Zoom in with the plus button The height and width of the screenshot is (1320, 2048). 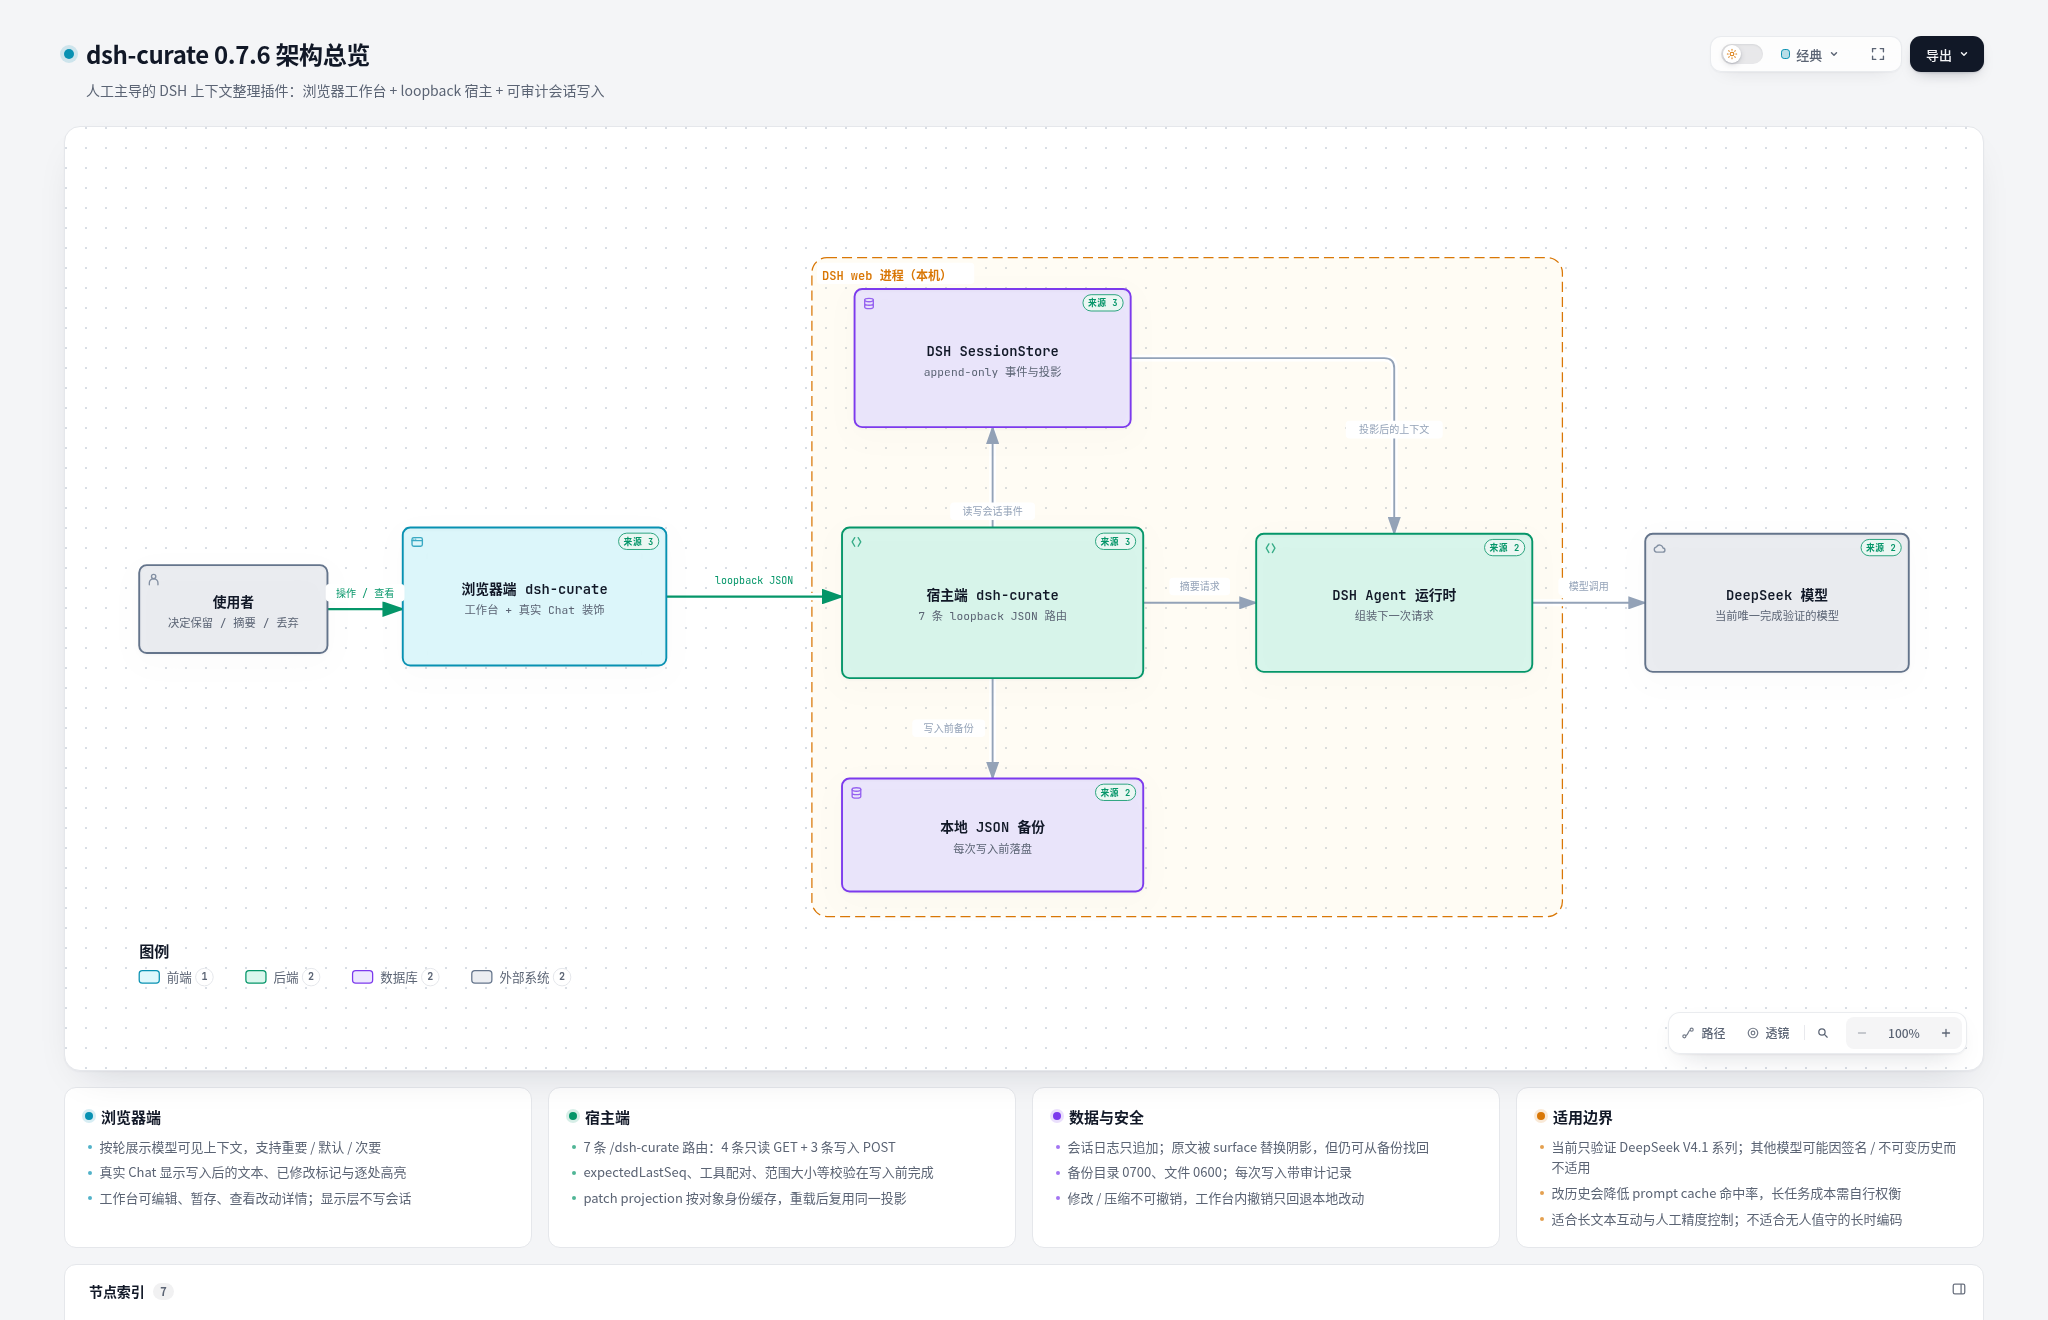1946,1033
